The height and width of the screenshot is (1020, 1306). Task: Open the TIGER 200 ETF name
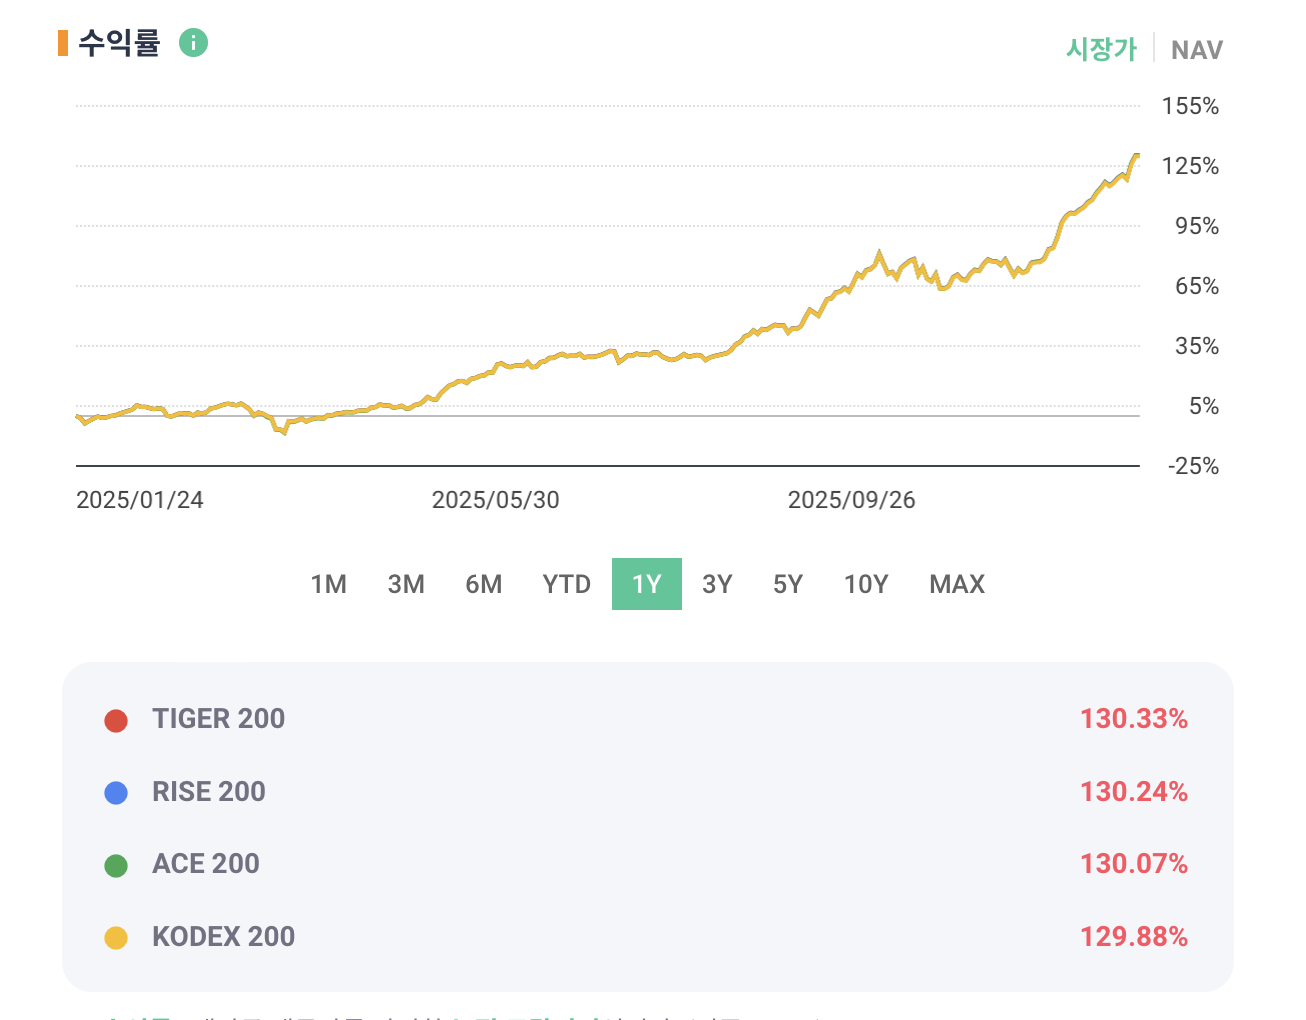point(218,719)
